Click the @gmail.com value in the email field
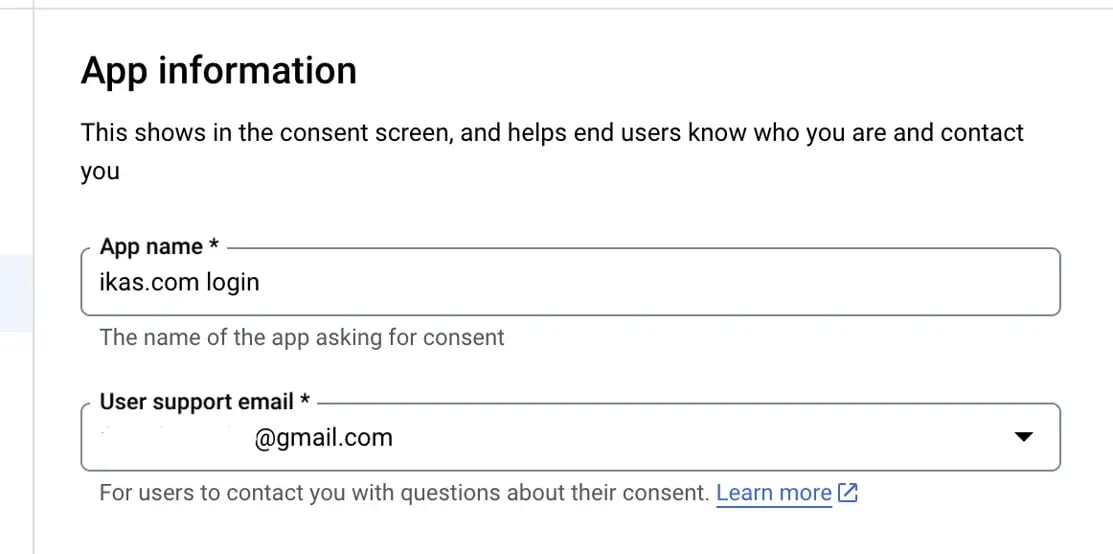 pyautogui.click(x=324, y=438)
